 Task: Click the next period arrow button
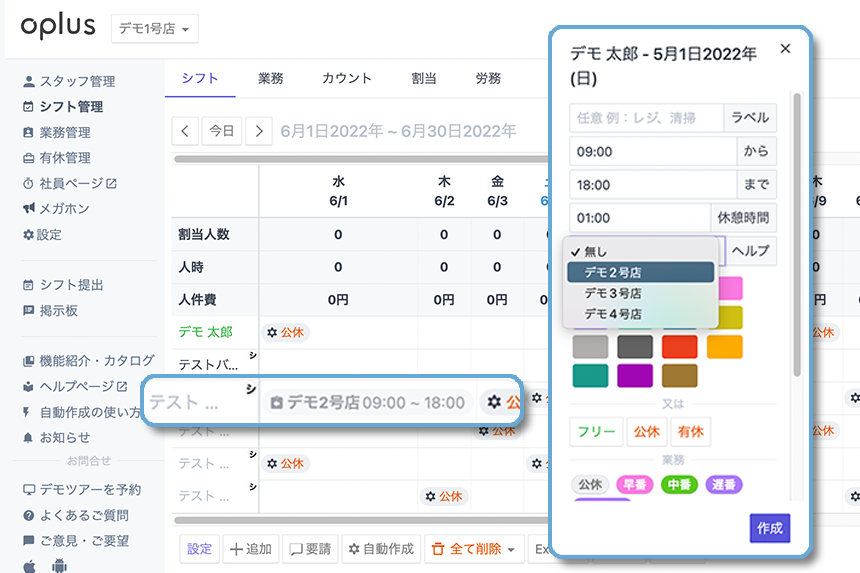point(259,131)
